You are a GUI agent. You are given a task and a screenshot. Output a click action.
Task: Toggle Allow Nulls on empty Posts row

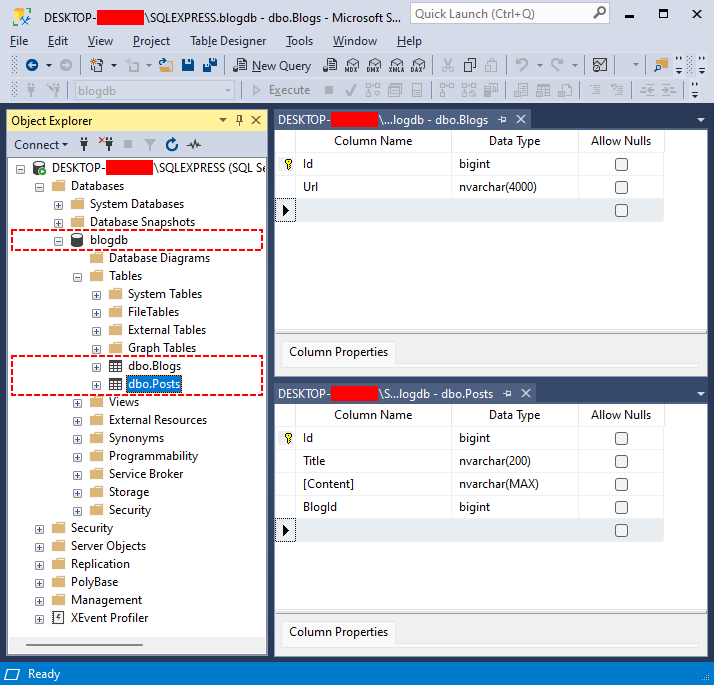[x=621, y=530]
